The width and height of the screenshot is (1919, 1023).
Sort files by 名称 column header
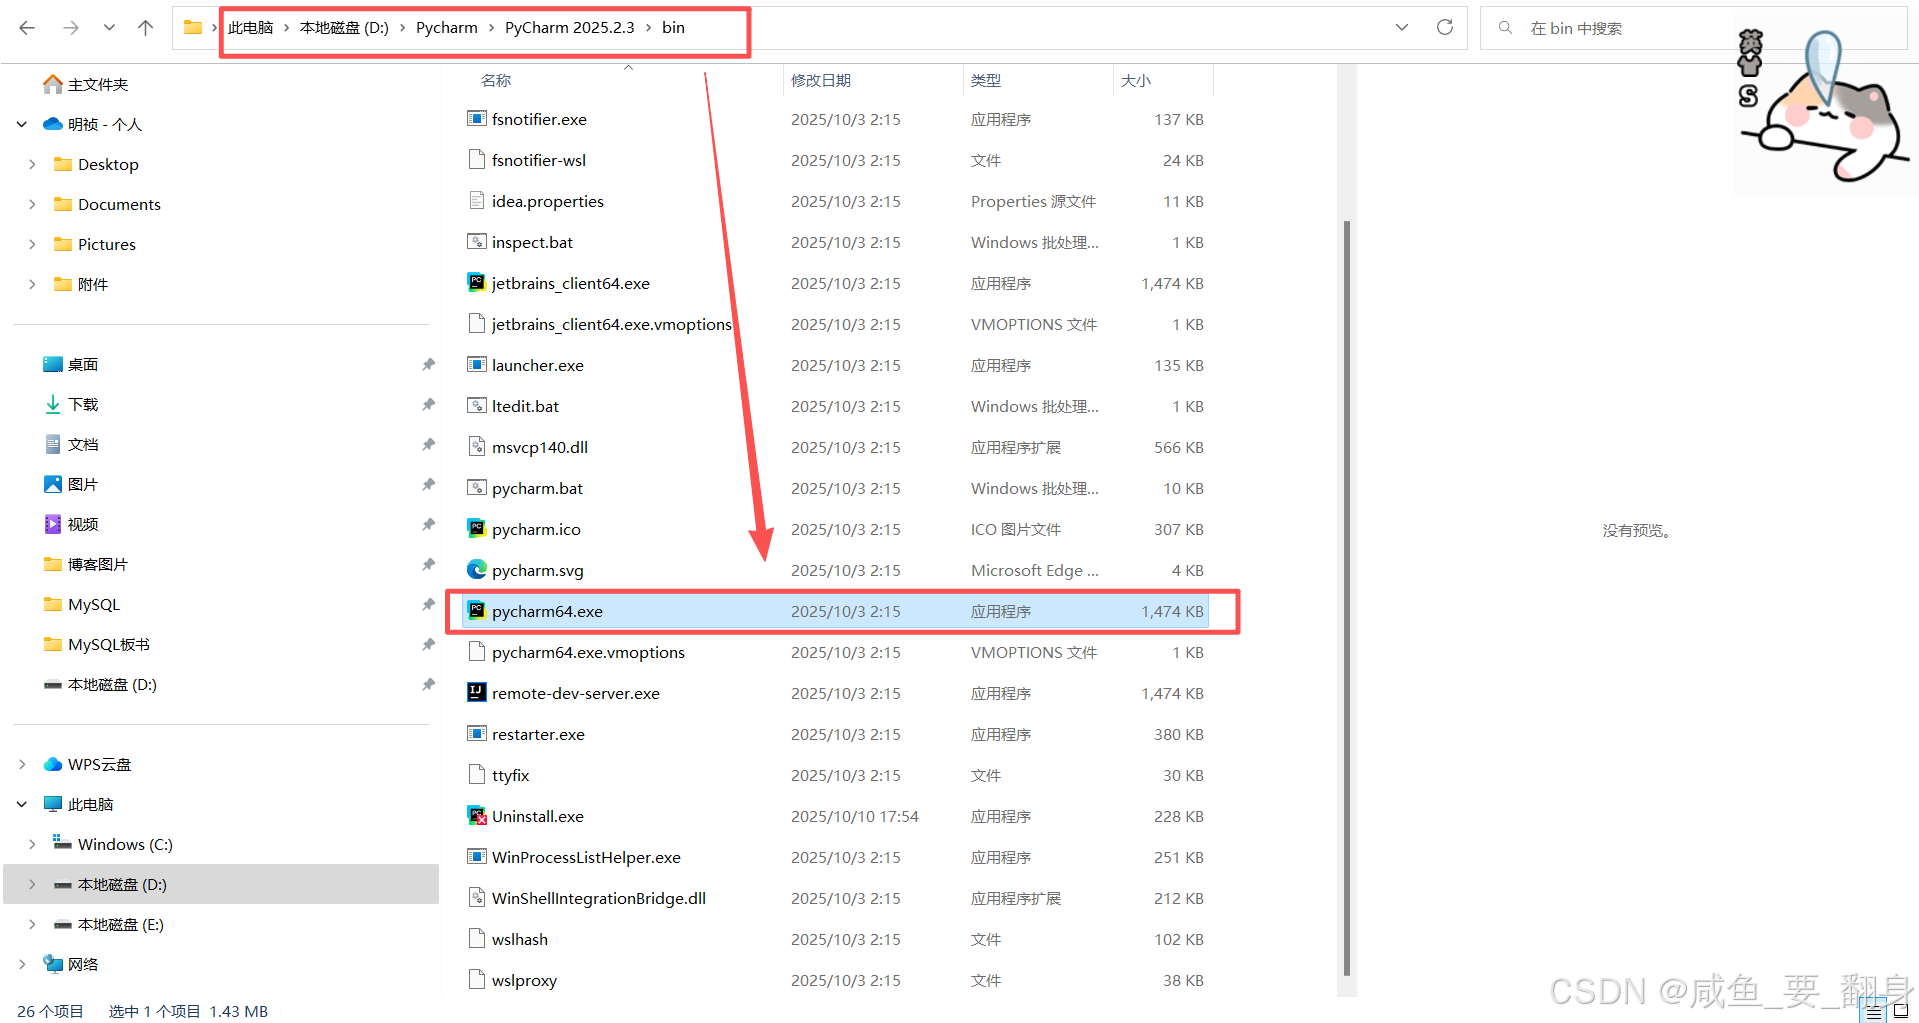[496, 80]
